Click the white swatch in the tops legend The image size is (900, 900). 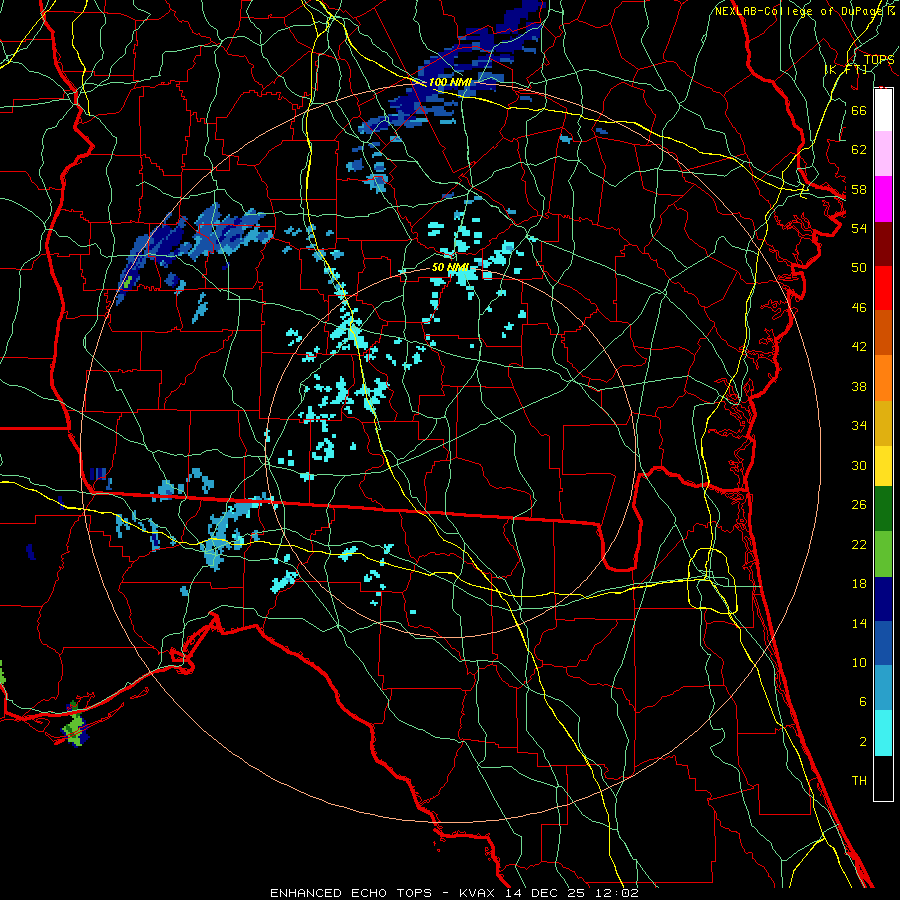pos(883,110)
